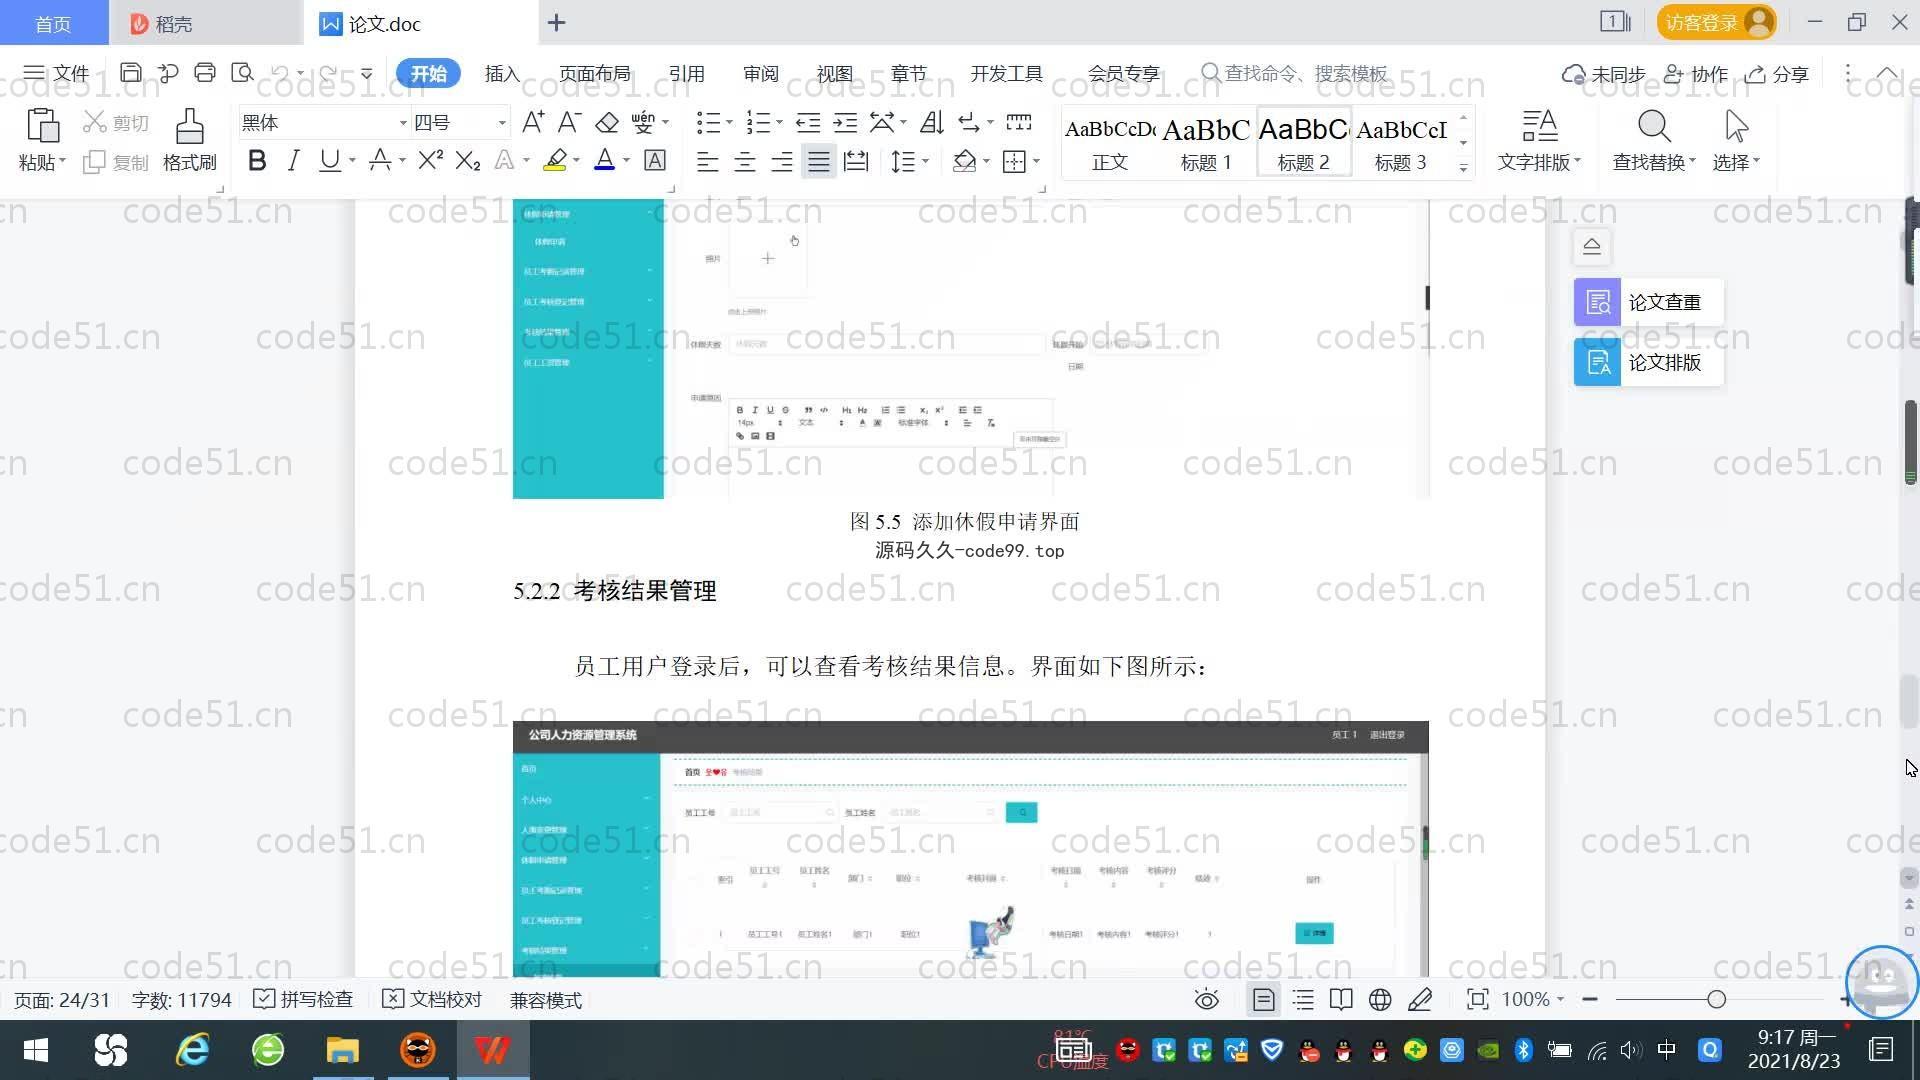Click the Paste clipboard icon

[x=42, y=126]
